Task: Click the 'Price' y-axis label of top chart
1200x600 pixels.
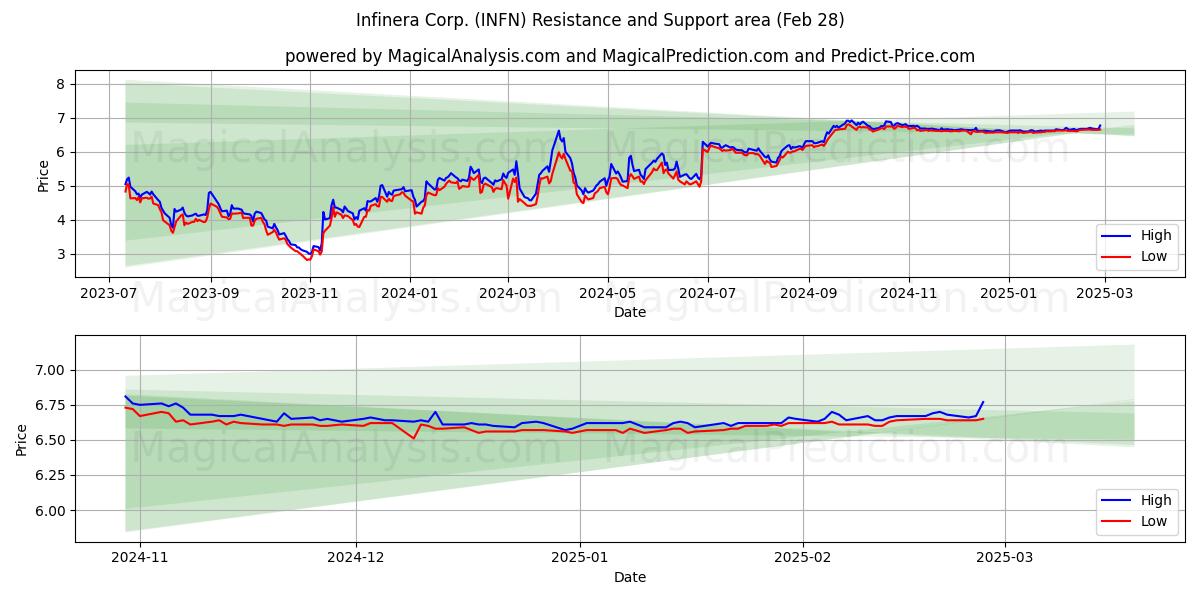Action: pos(43,175)
